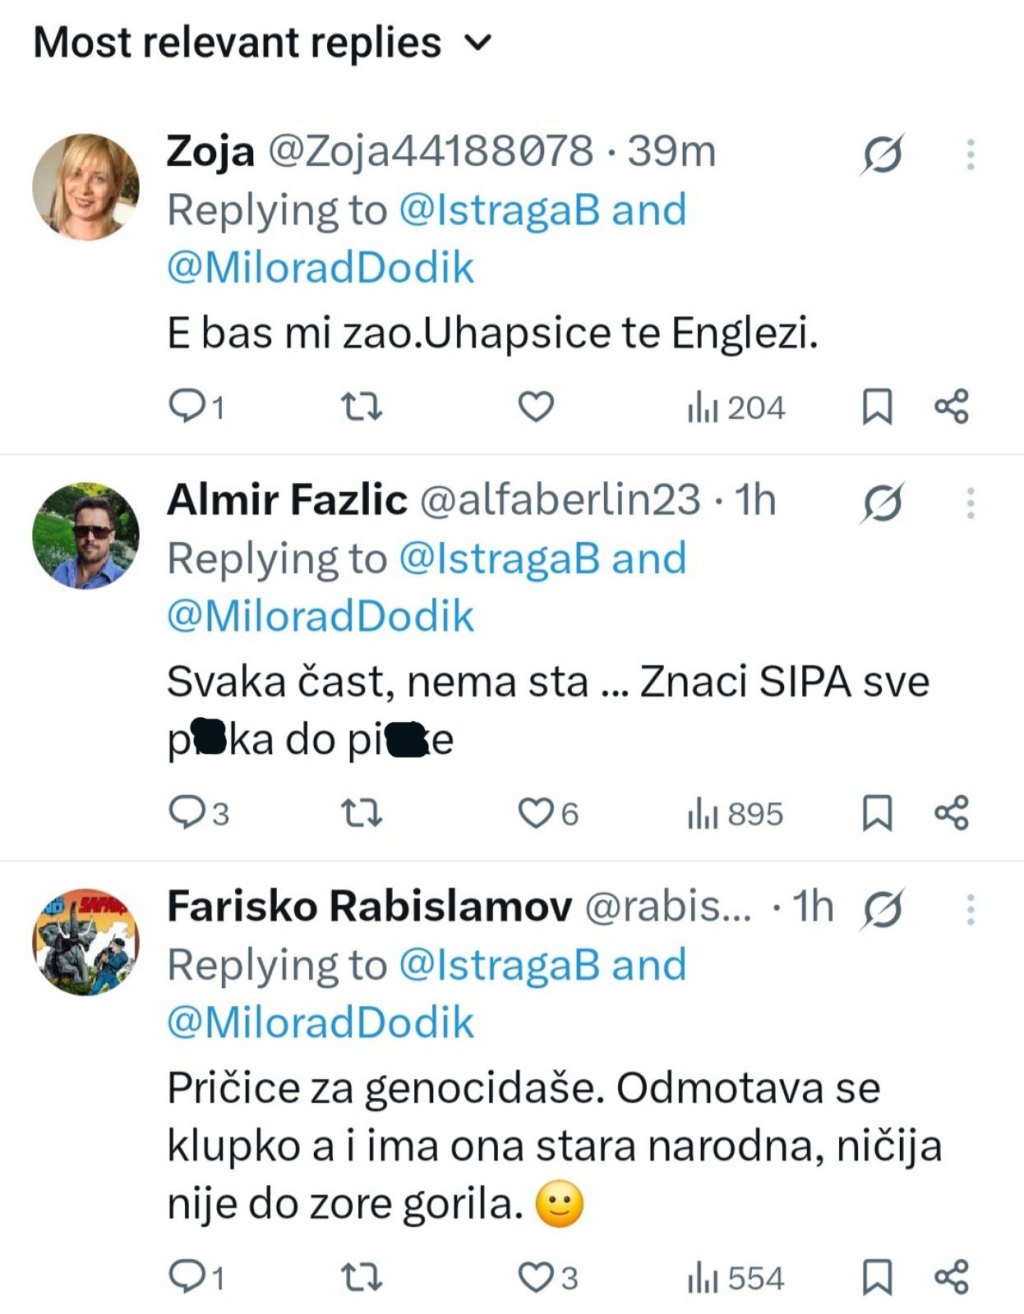Repost Zoja's reply
This screenshot has width=1024, height=1314.
point(362,407)
